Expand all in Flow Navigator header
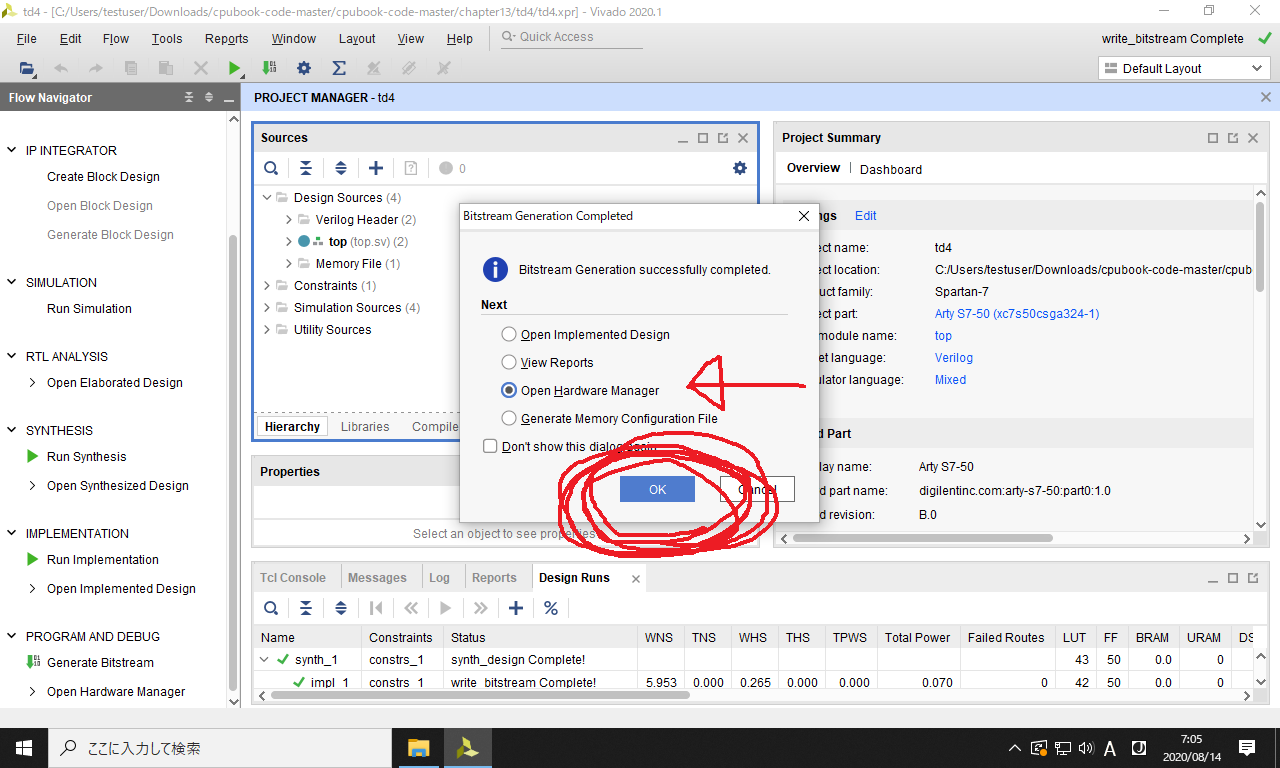 tap(209, 98)
